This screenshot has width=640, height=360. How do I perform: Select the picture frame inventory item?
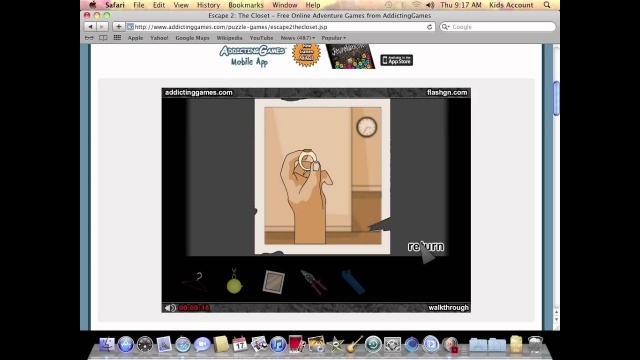pyautogui.click(x=273, y=282)
